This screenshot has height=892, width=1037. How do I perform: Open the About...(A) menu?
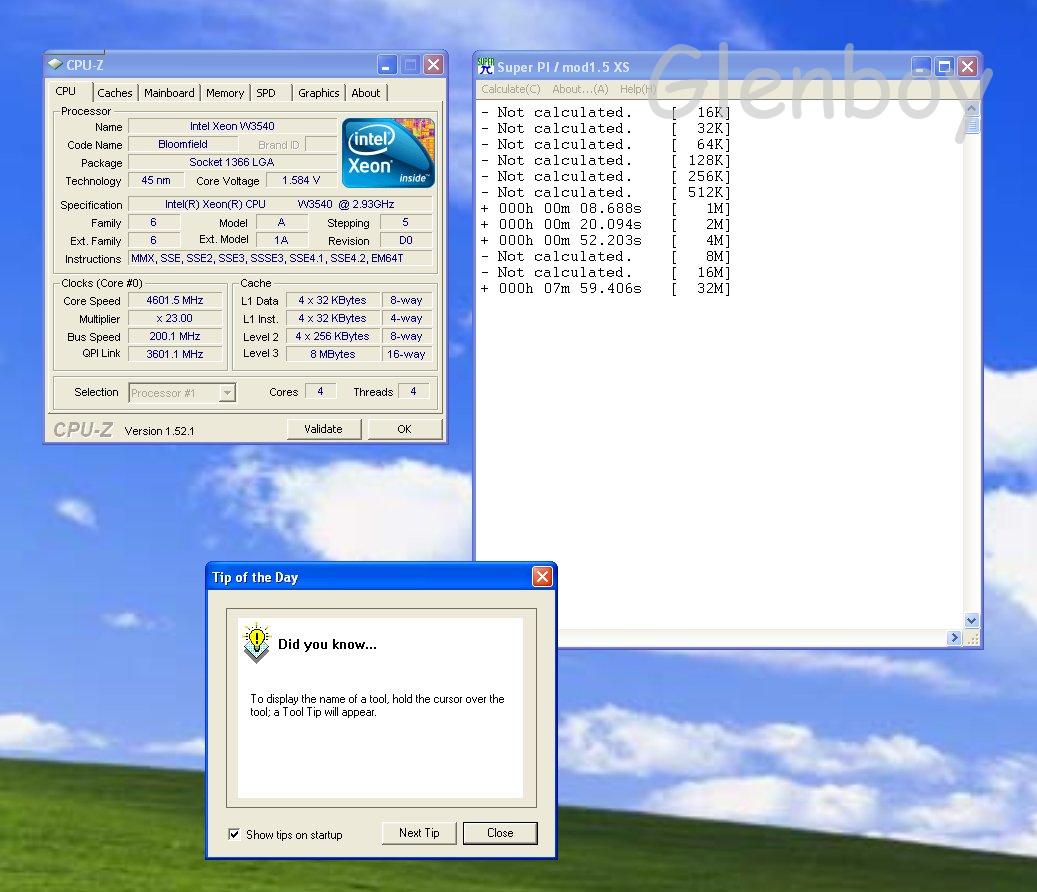click(x=580, y=89)
